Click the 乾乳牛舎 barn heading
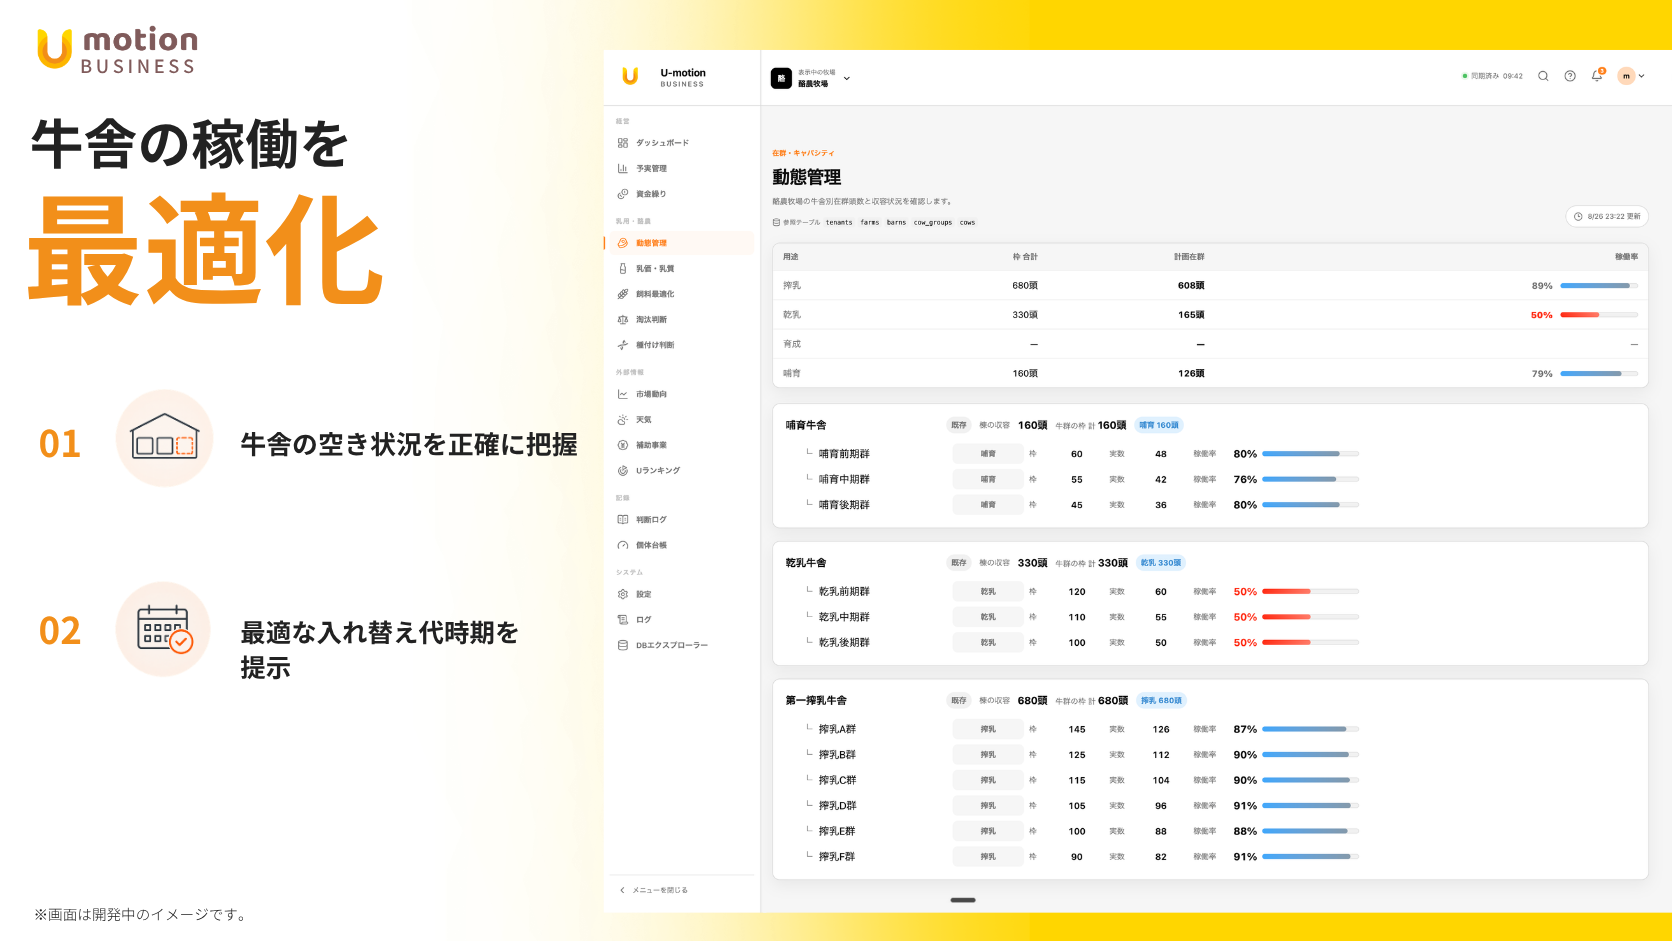Image resolution: width=1672 pixels, height=941 pixels. pyautogui.click(x=806, y=563)
